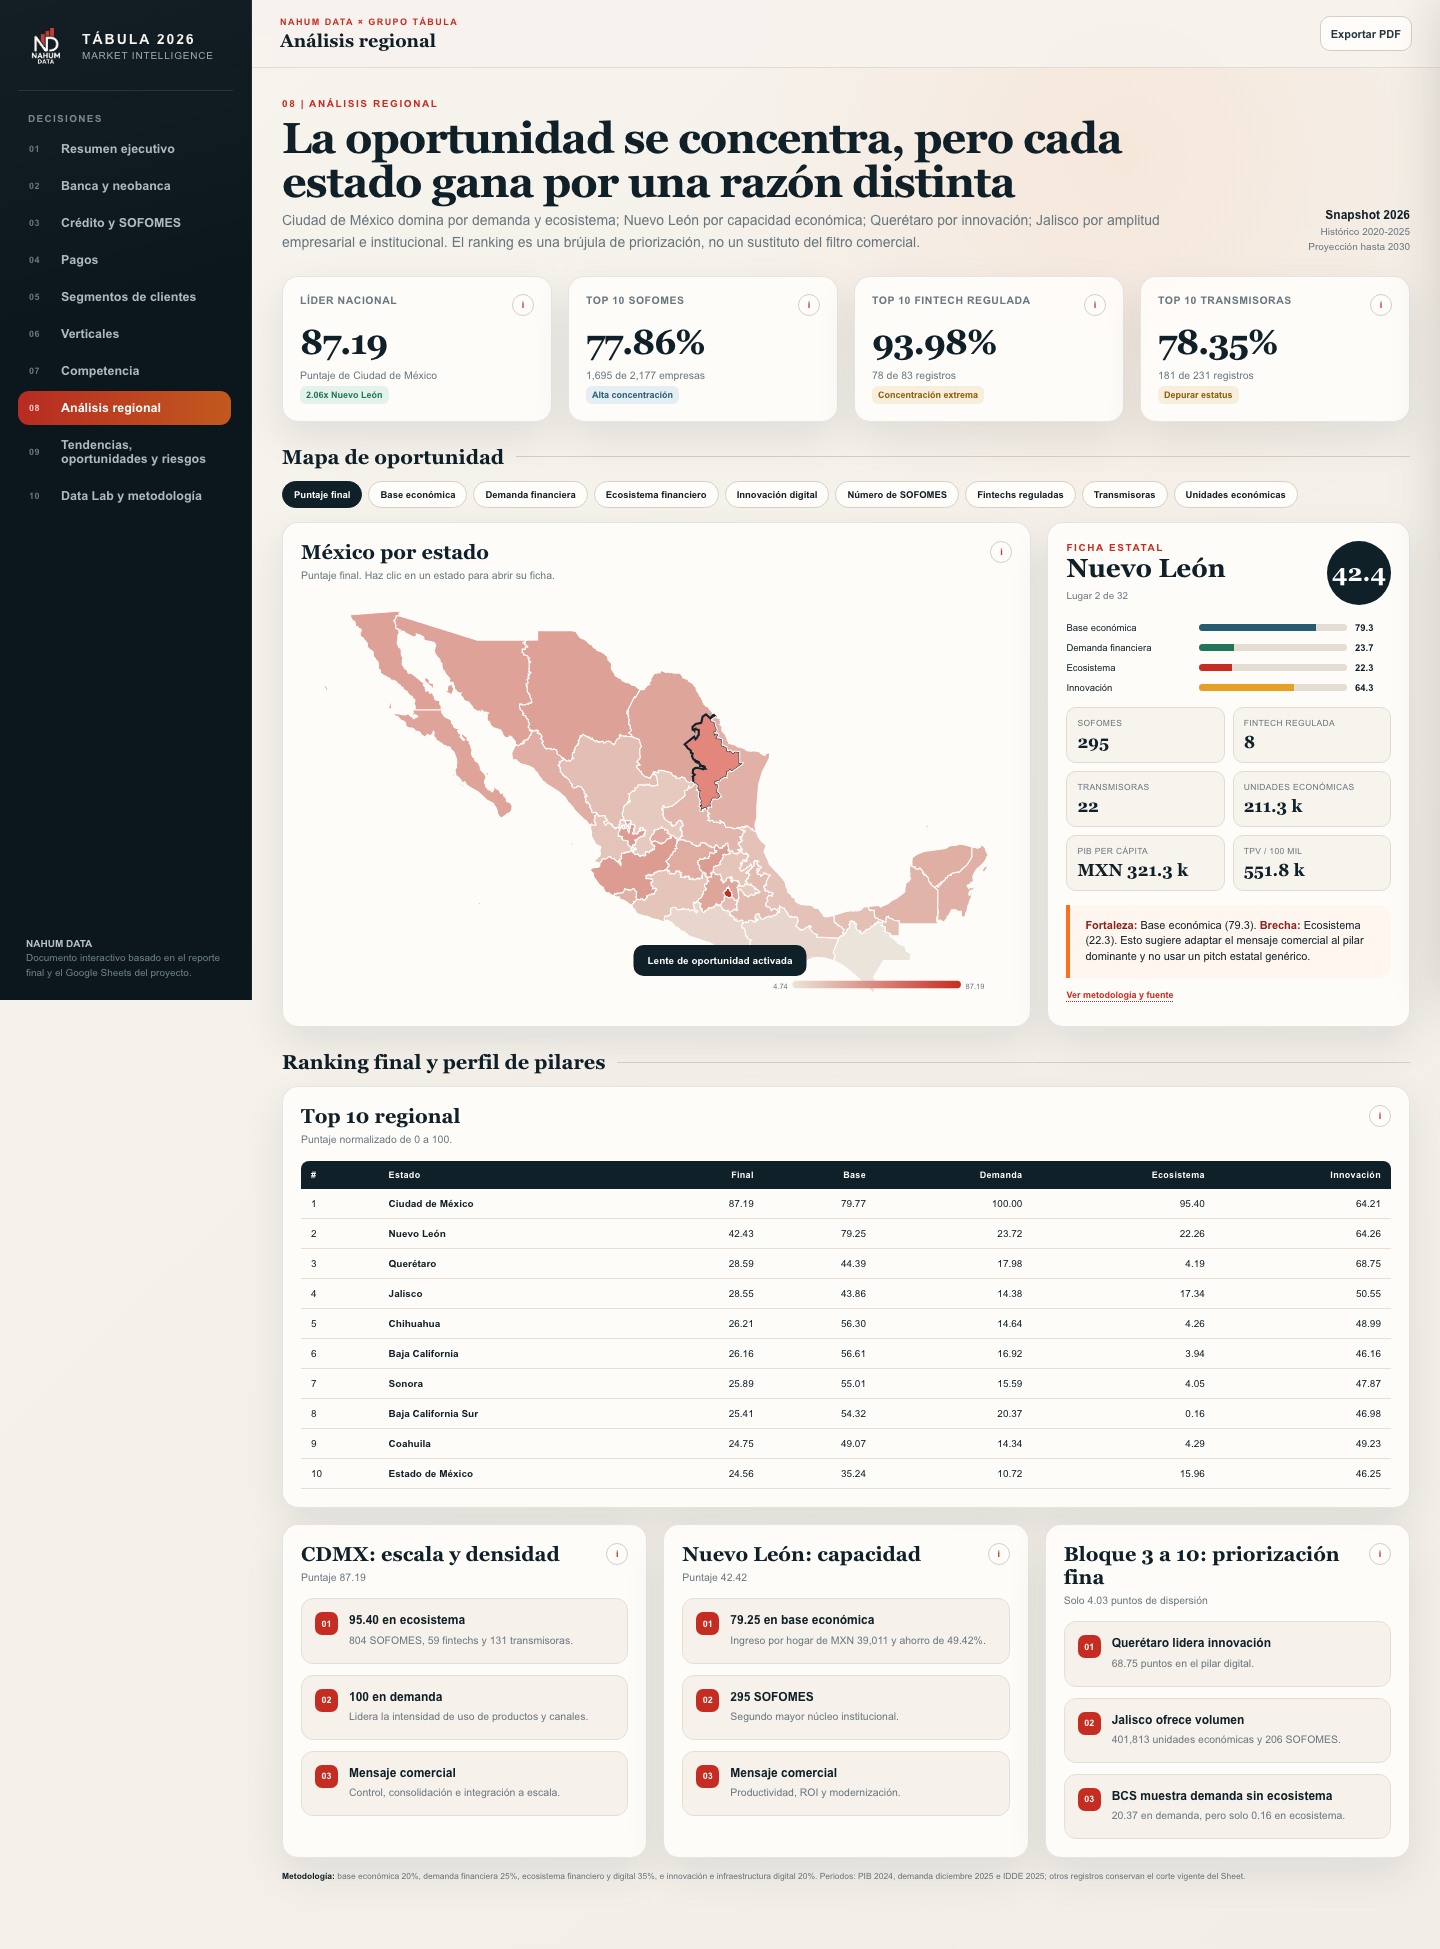The image size is (1440, 1949).
Task: Click the 2.06x Nuevo León badge
Action: coord(344,395)
